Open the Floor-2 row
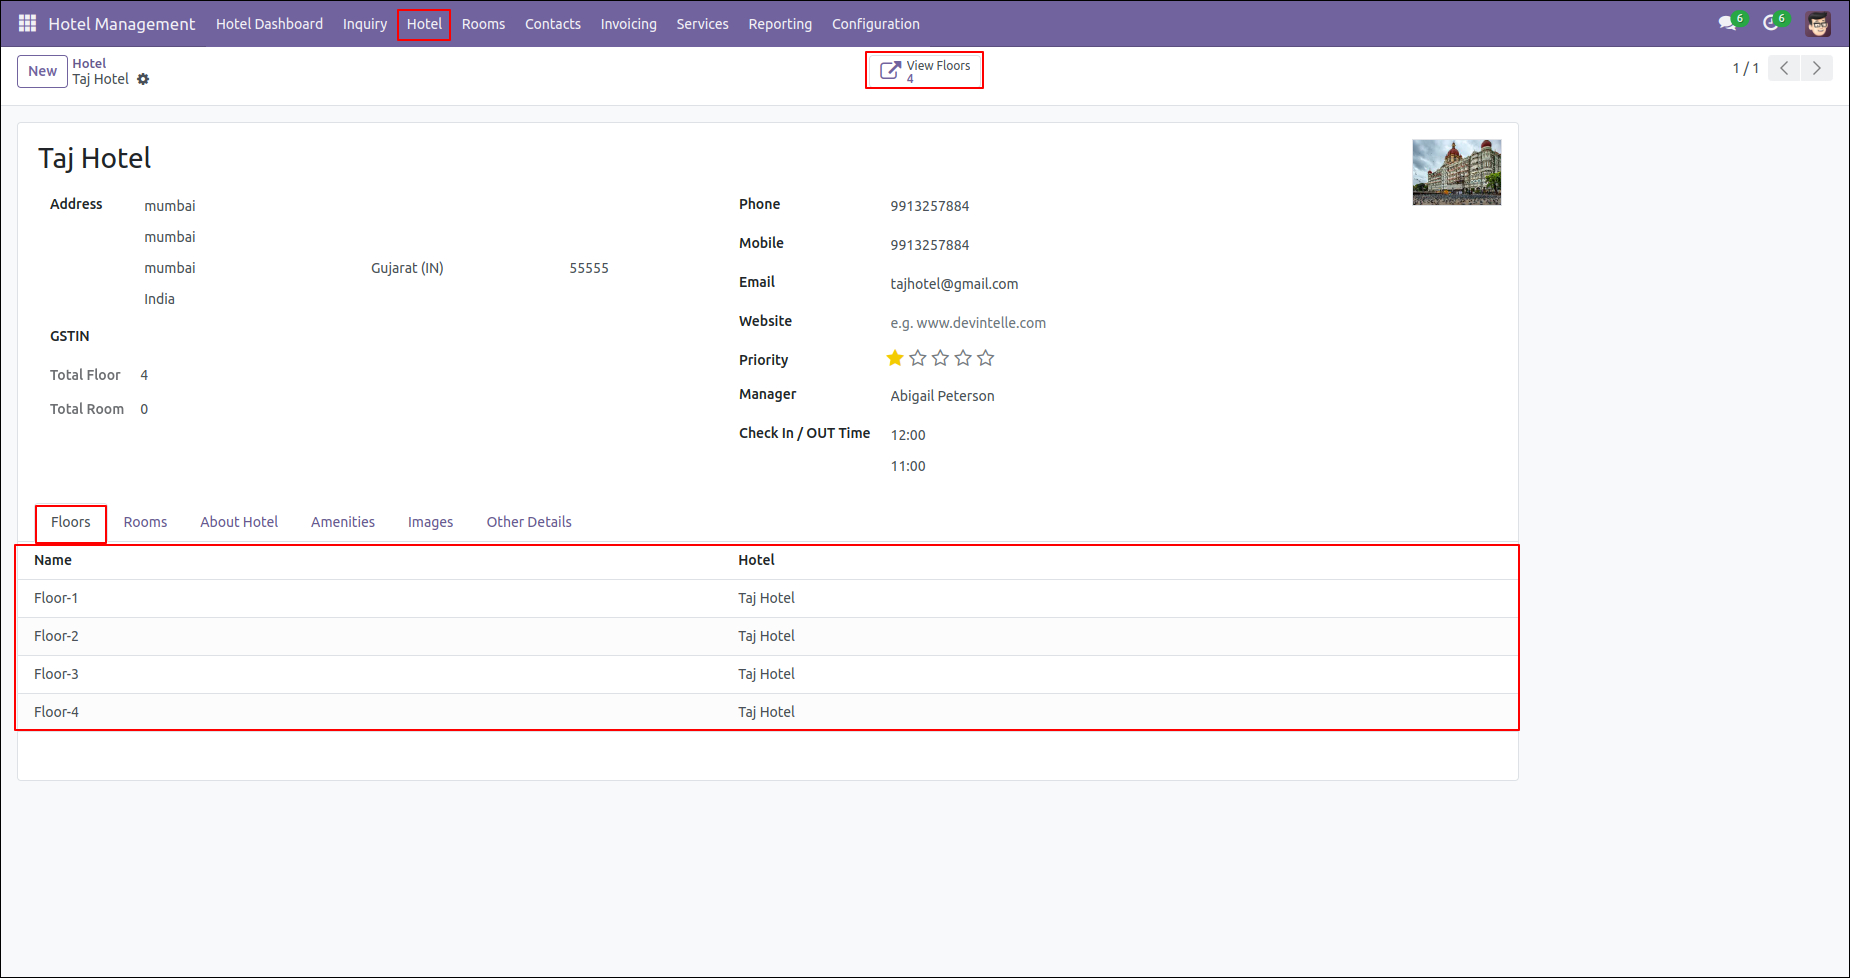 tap(767, 636)
